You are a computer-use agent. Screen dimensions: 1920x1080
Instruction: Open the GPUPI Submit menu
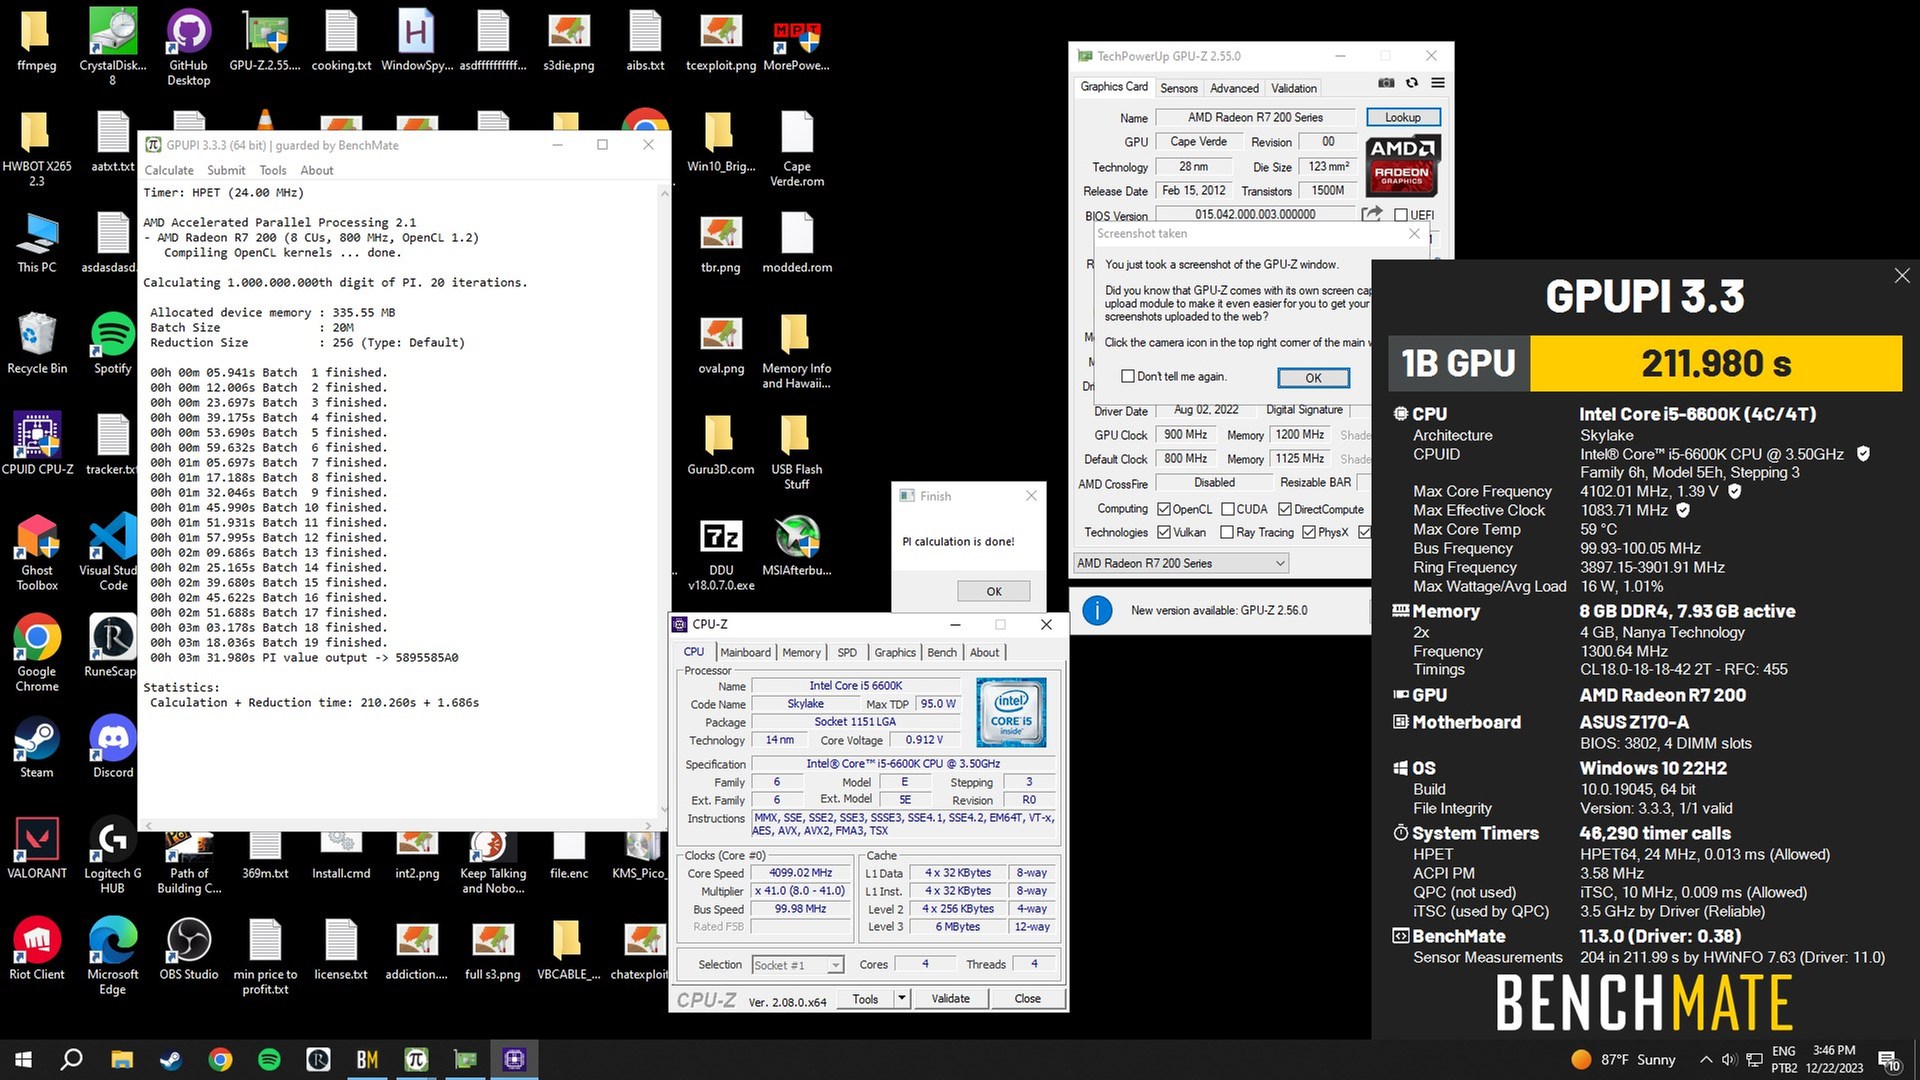coord(226,170)
